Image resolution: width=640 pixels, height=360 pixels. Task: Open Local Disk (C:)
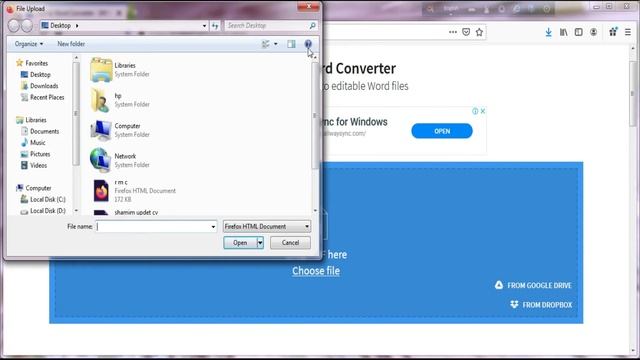pyautogui.click(x=43, y=200)
